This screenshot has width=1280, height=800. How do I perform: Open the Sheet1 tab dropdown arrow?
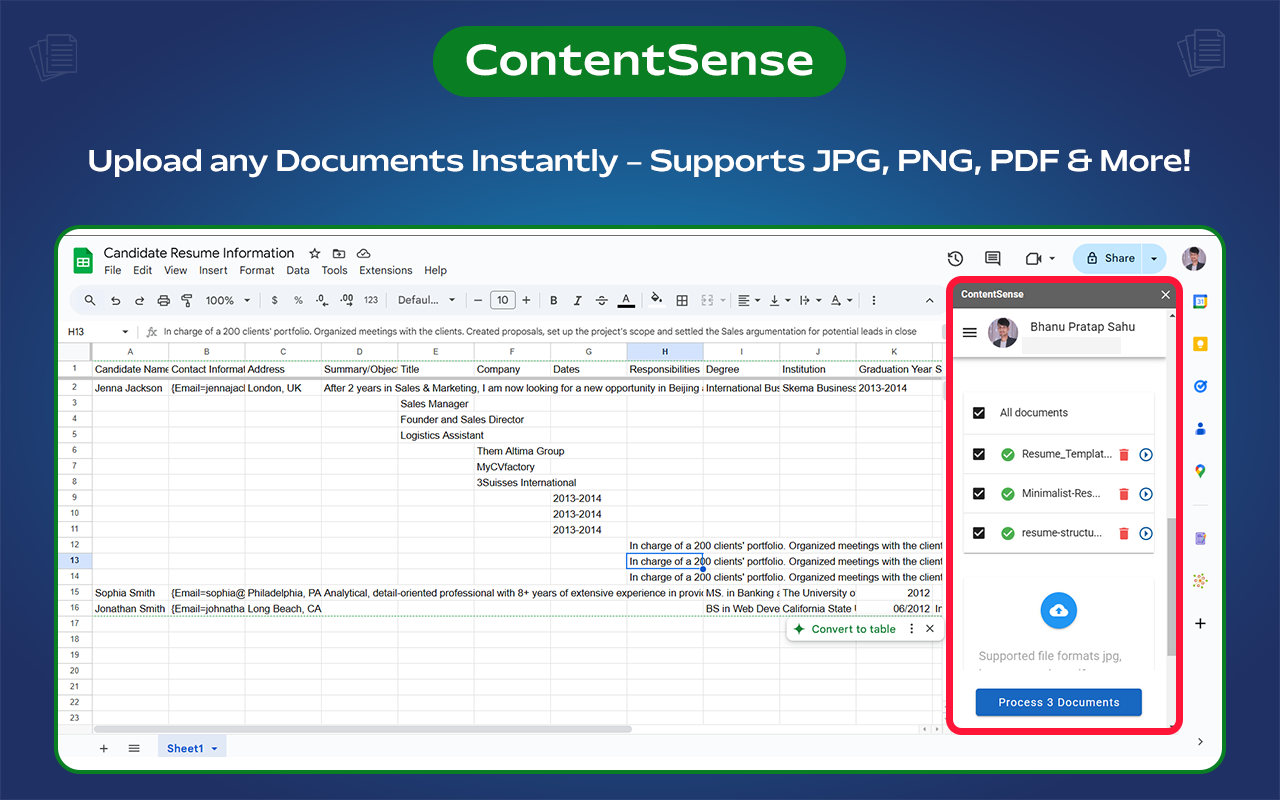click(x=214, y=749)
